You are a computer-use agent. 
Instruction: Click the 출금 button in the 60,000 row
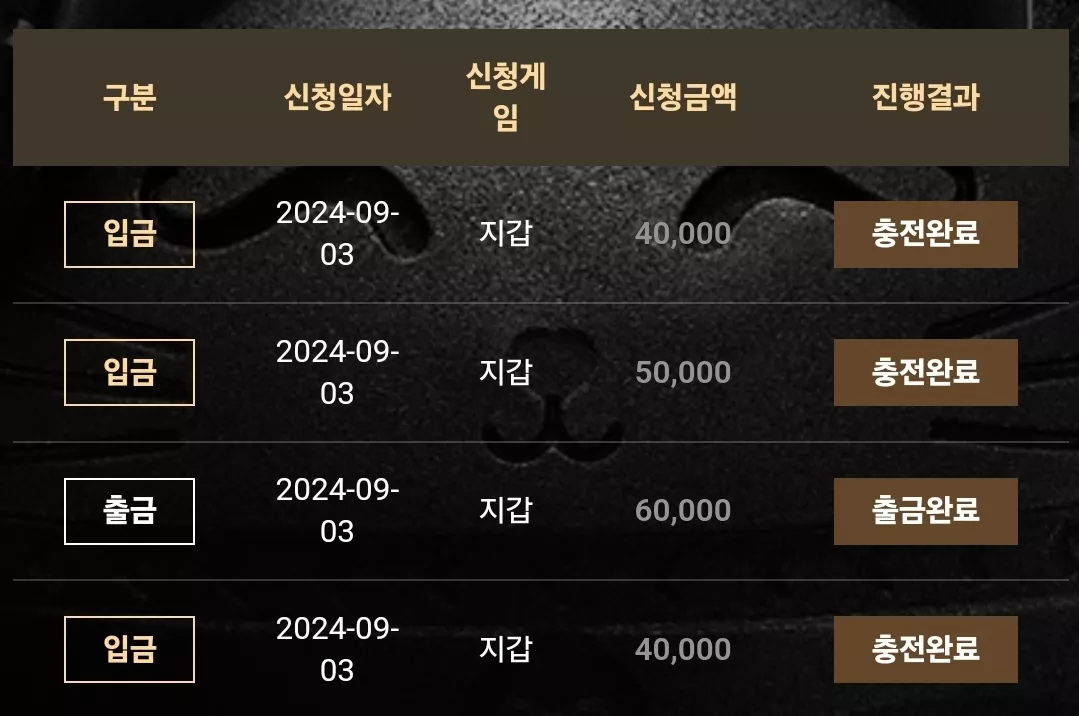click(x=129, y=511)
